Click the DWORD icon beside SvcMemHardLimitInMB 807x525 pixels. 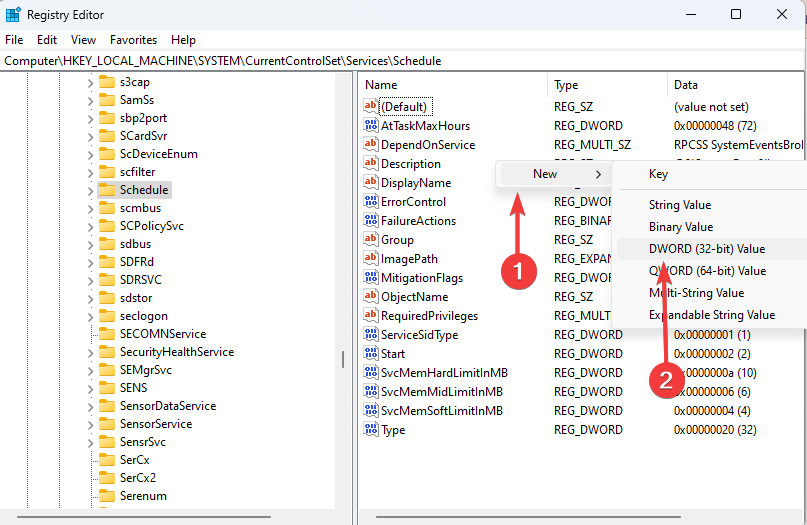[371, 373]
